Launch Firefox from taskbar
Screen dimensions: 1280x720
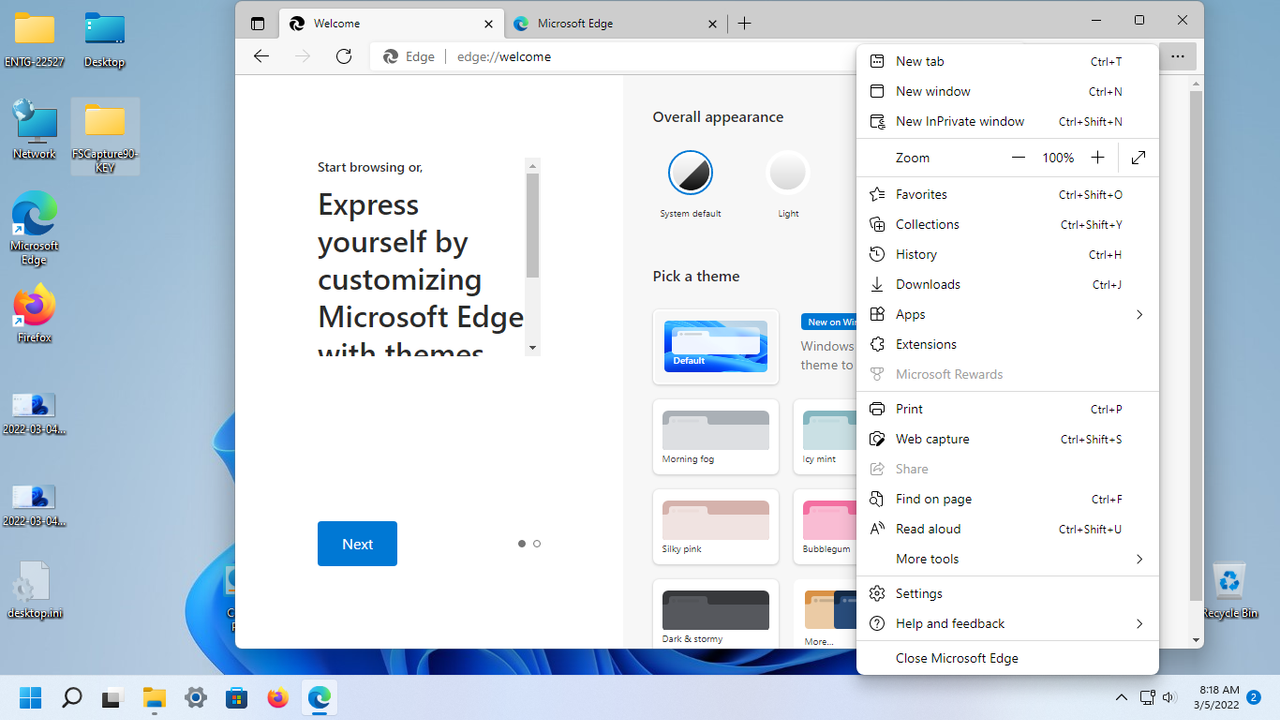(278, 697)
